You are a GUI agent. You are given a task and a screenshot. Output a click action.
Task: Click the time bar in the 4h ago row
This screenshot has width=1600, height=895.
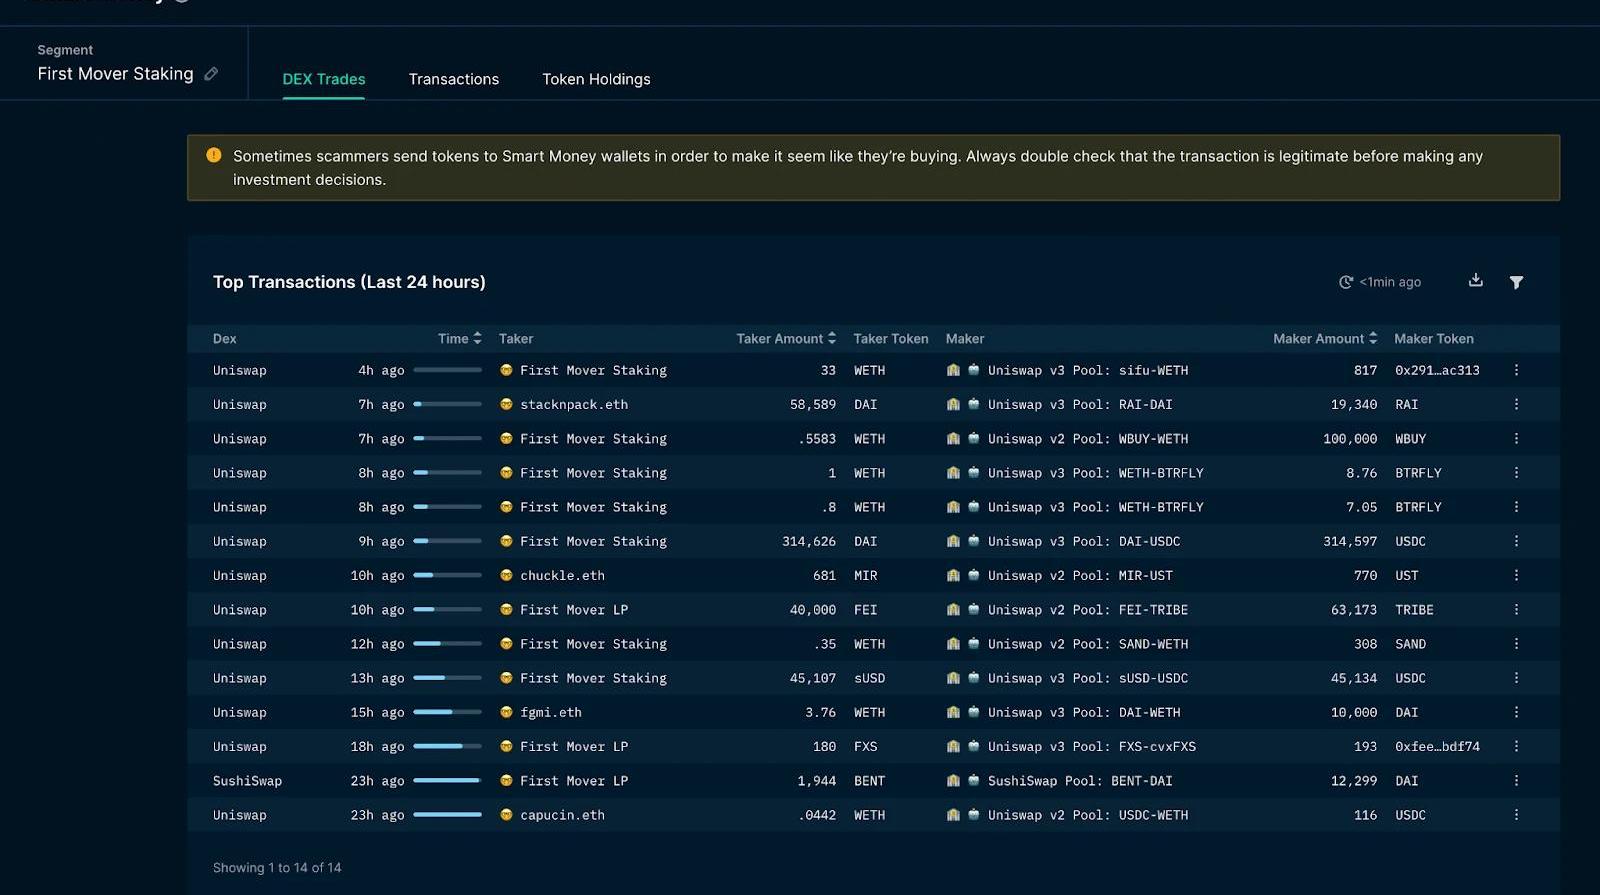click(447, 370)
